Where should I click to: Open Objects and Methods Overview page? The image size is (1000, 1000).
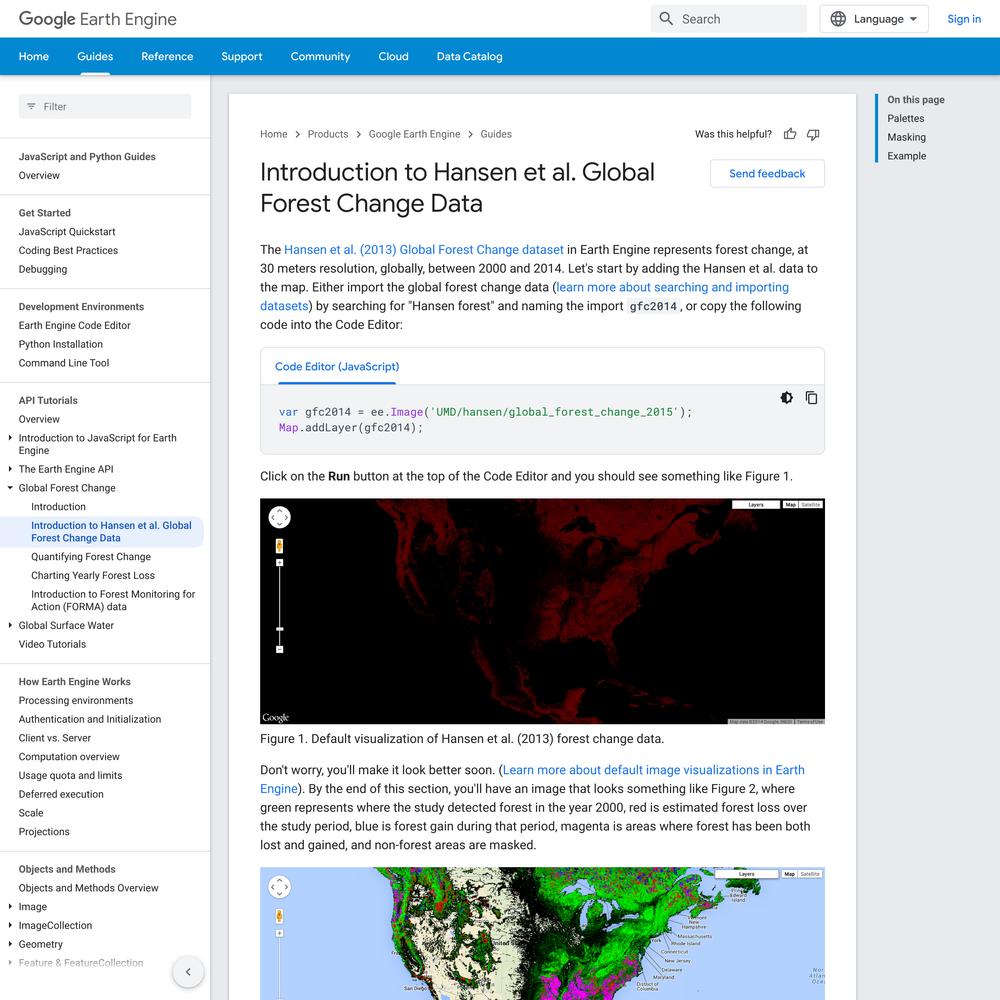(89, 888)
